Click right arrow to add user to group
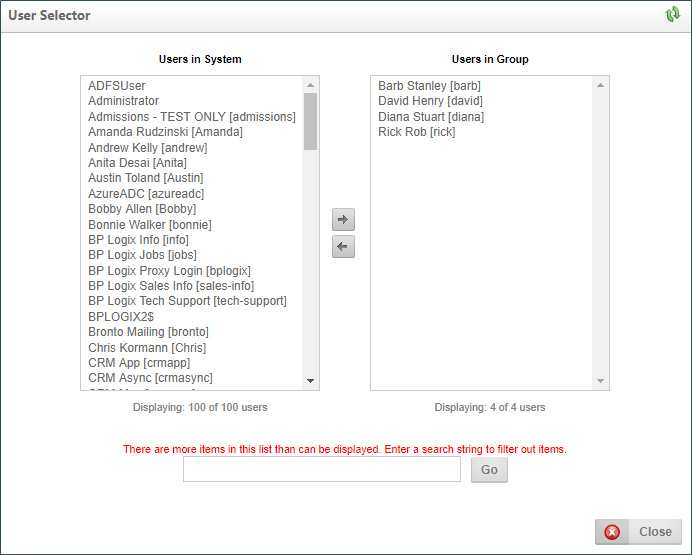The height and width of the screenshot is (555, 692). tap(343, 220)
